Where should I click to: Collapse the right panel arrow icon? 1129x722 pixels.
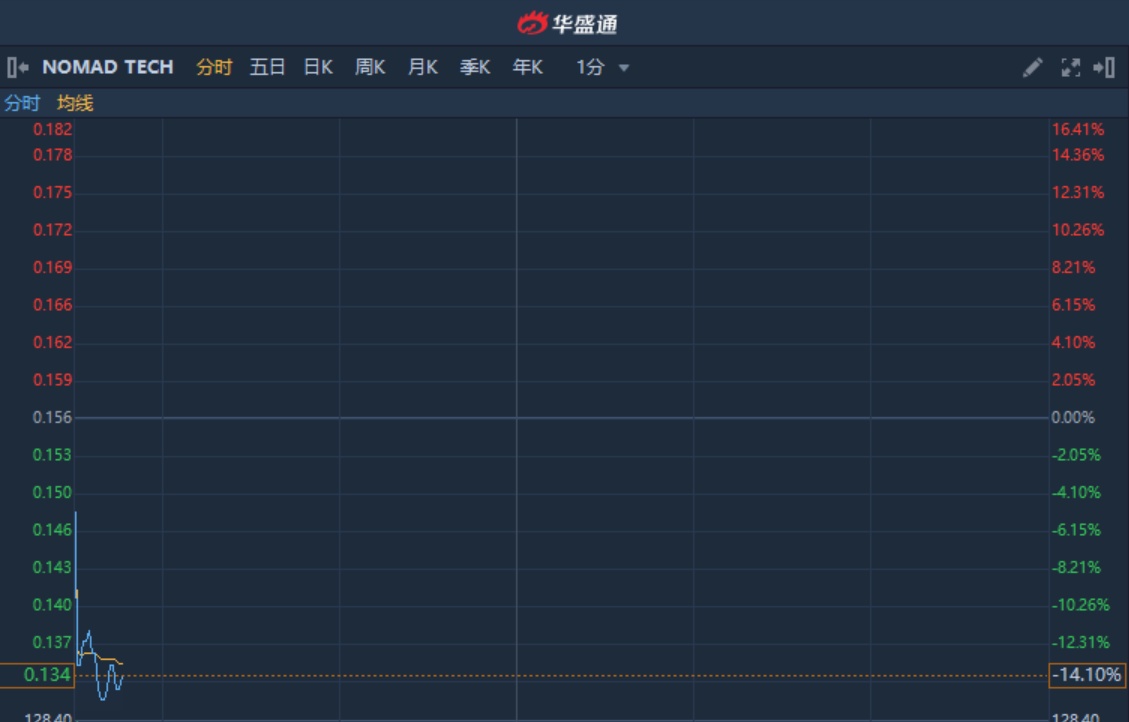1104,68
